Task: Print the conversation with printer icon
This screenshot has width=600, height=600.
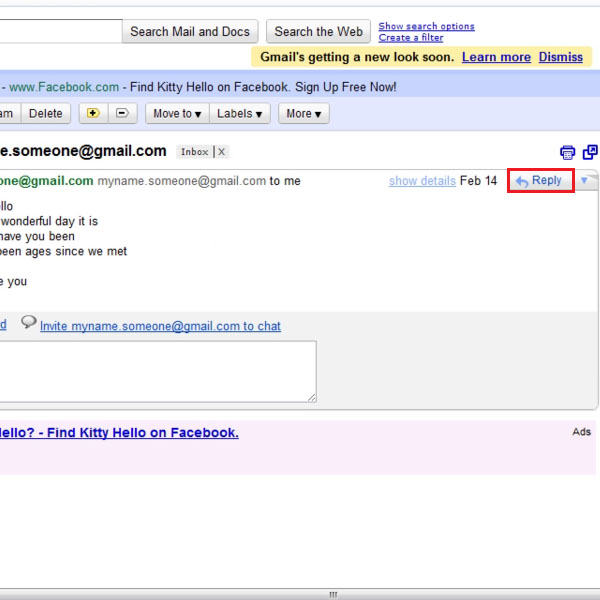Action: 567,152
